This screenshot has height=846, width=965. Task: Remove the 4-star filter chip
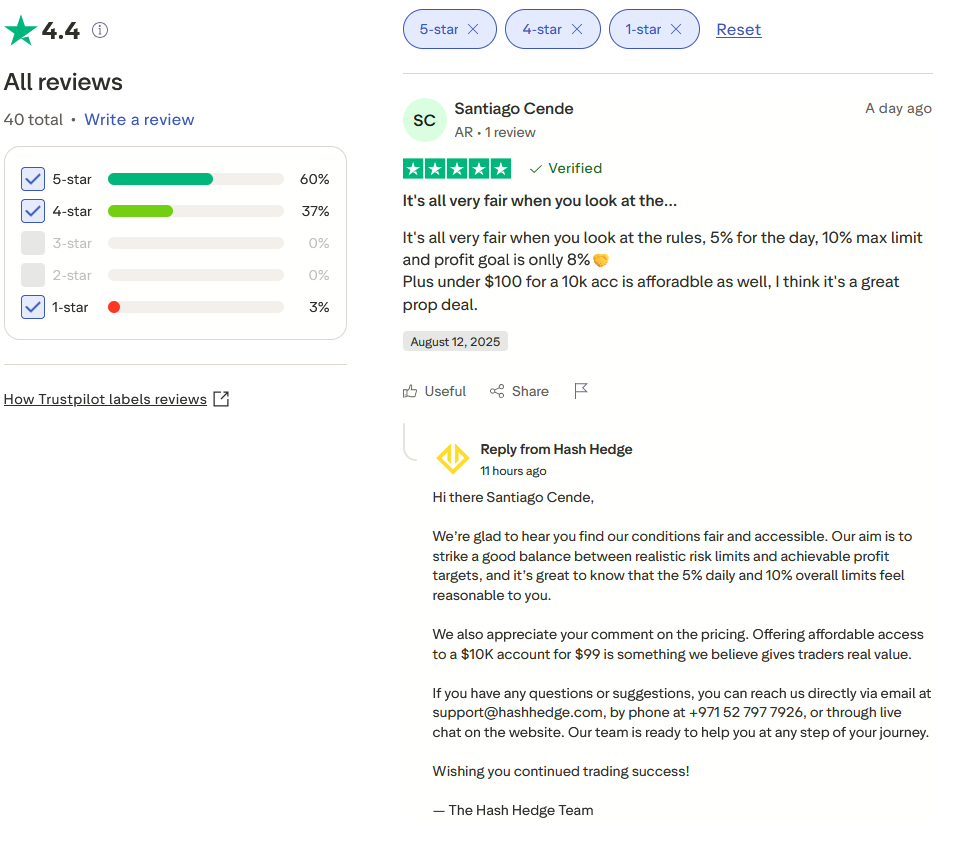point(577,29)
